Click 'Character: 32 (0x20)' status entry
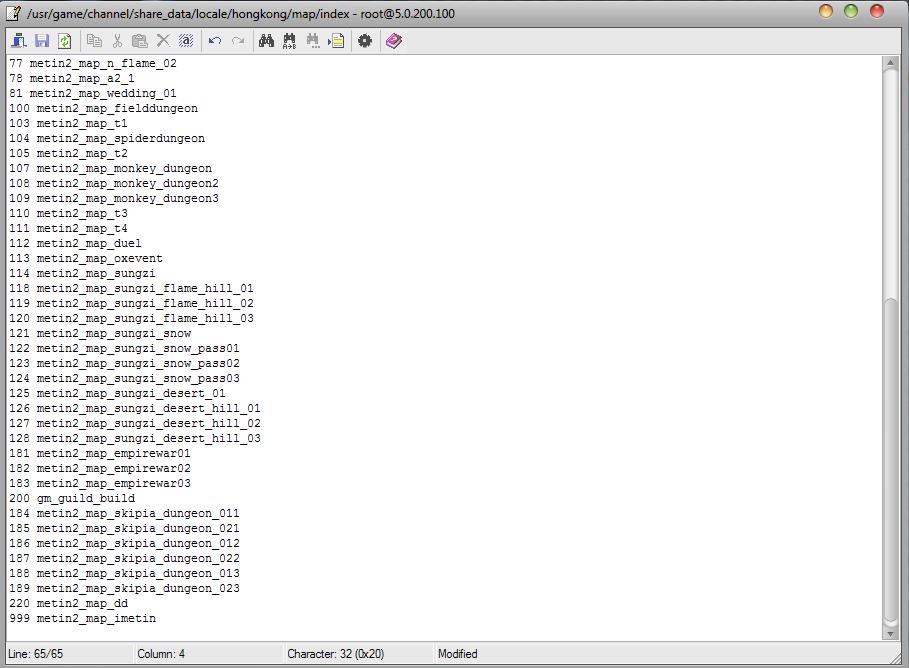 tap(336, 654)
